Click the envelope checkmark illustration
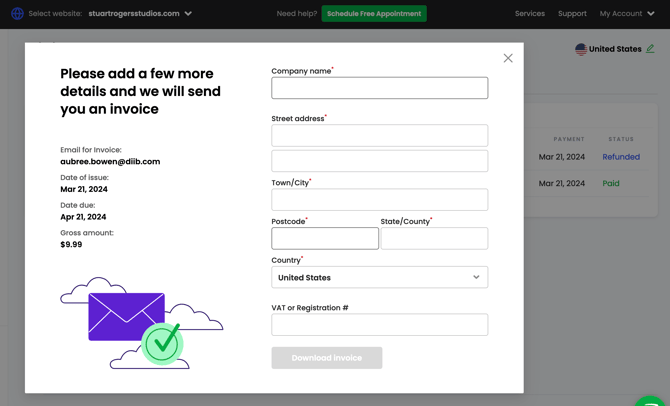 141,323
